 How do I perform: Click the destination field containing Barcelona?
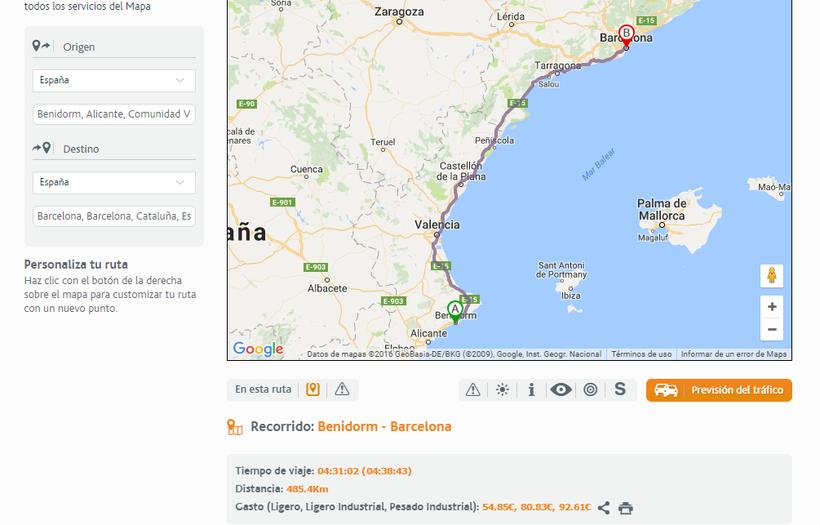click(114, 216)
